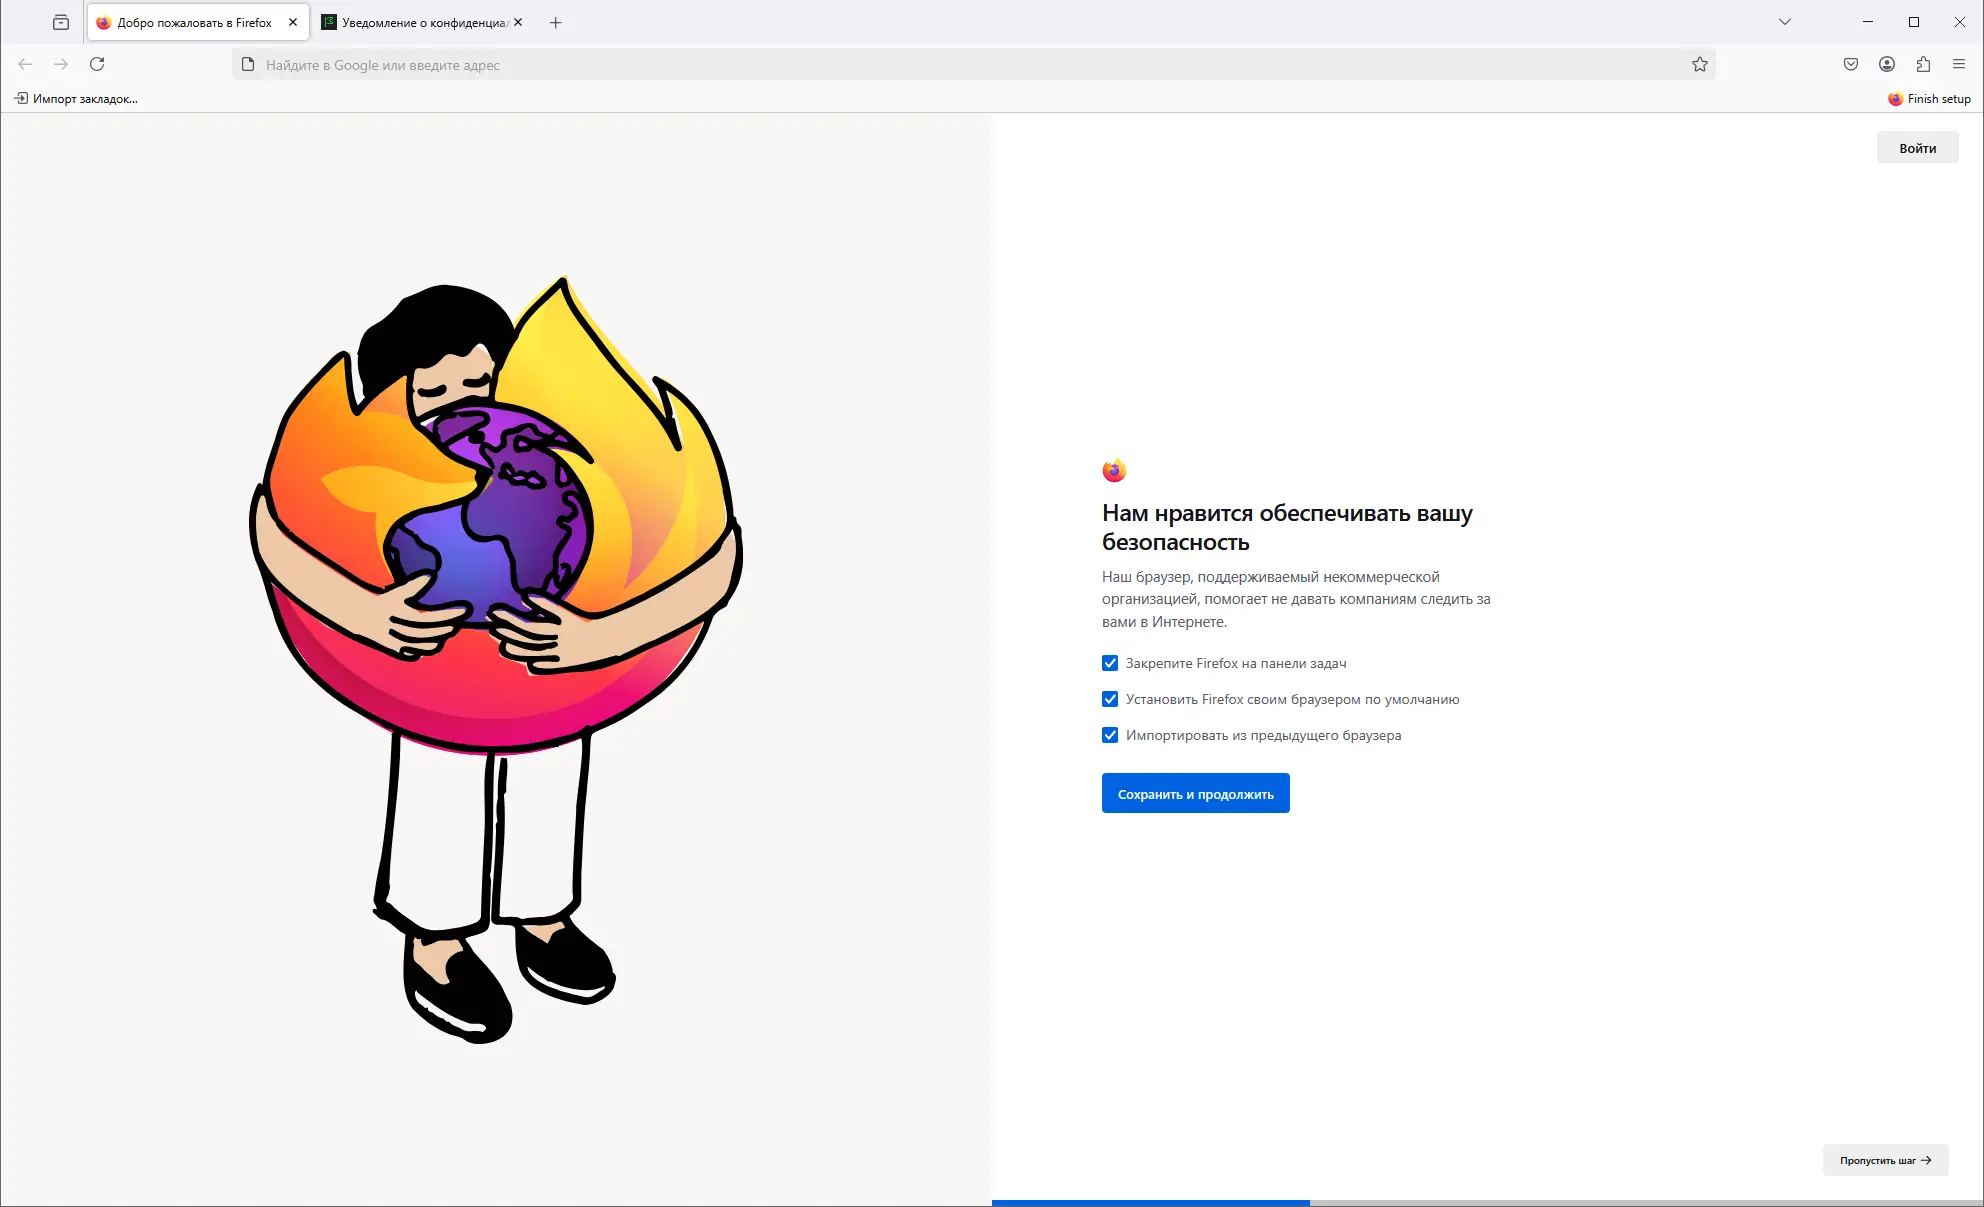Click the Sign in button
Viewport: 1984px width, 1207px height.
click(1917, 148)
